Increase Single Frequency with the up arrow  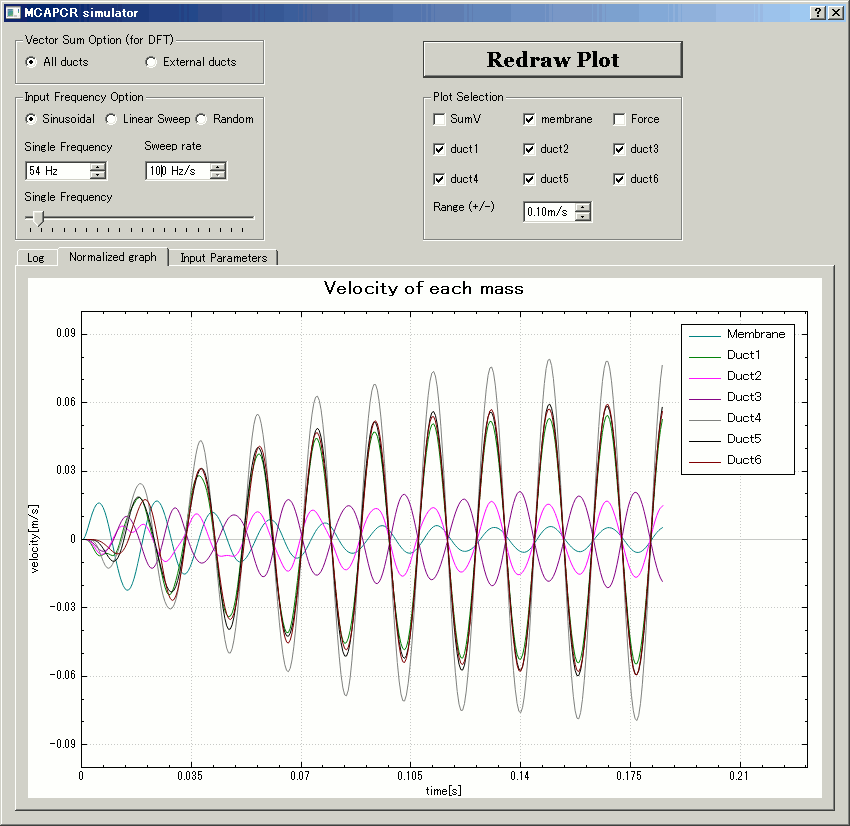click(97, 166)
